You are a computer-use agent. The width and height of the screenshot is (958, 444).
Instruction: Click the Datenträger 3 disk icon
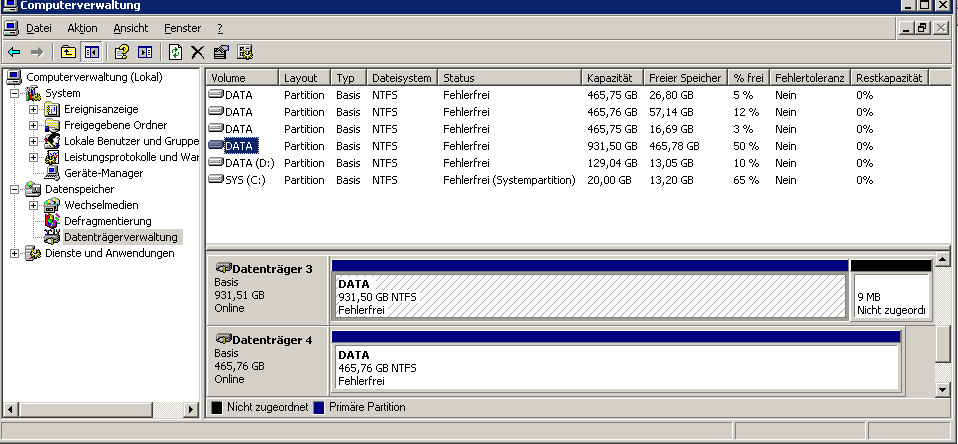click(x=224, y=269)
